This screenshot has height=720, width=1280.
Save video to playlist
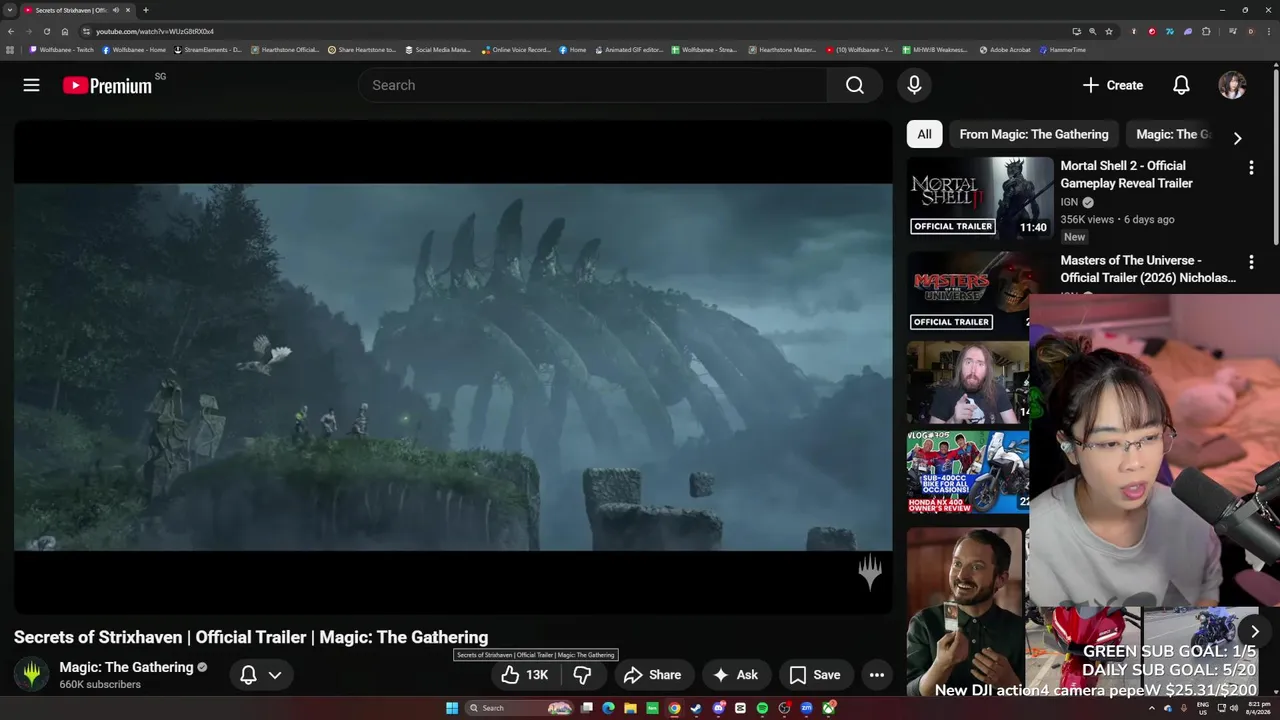pos(815,675)
